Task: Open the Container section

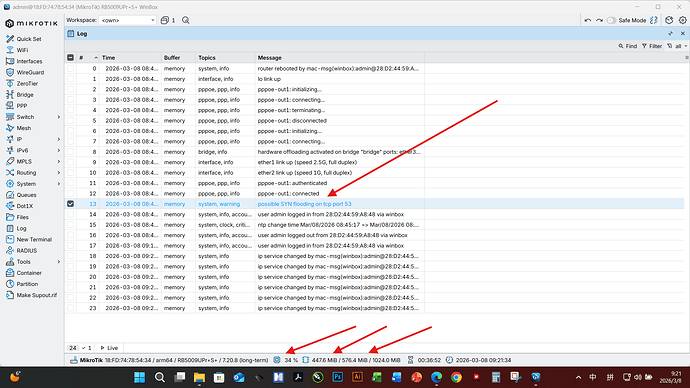Action: pos(24,273)
